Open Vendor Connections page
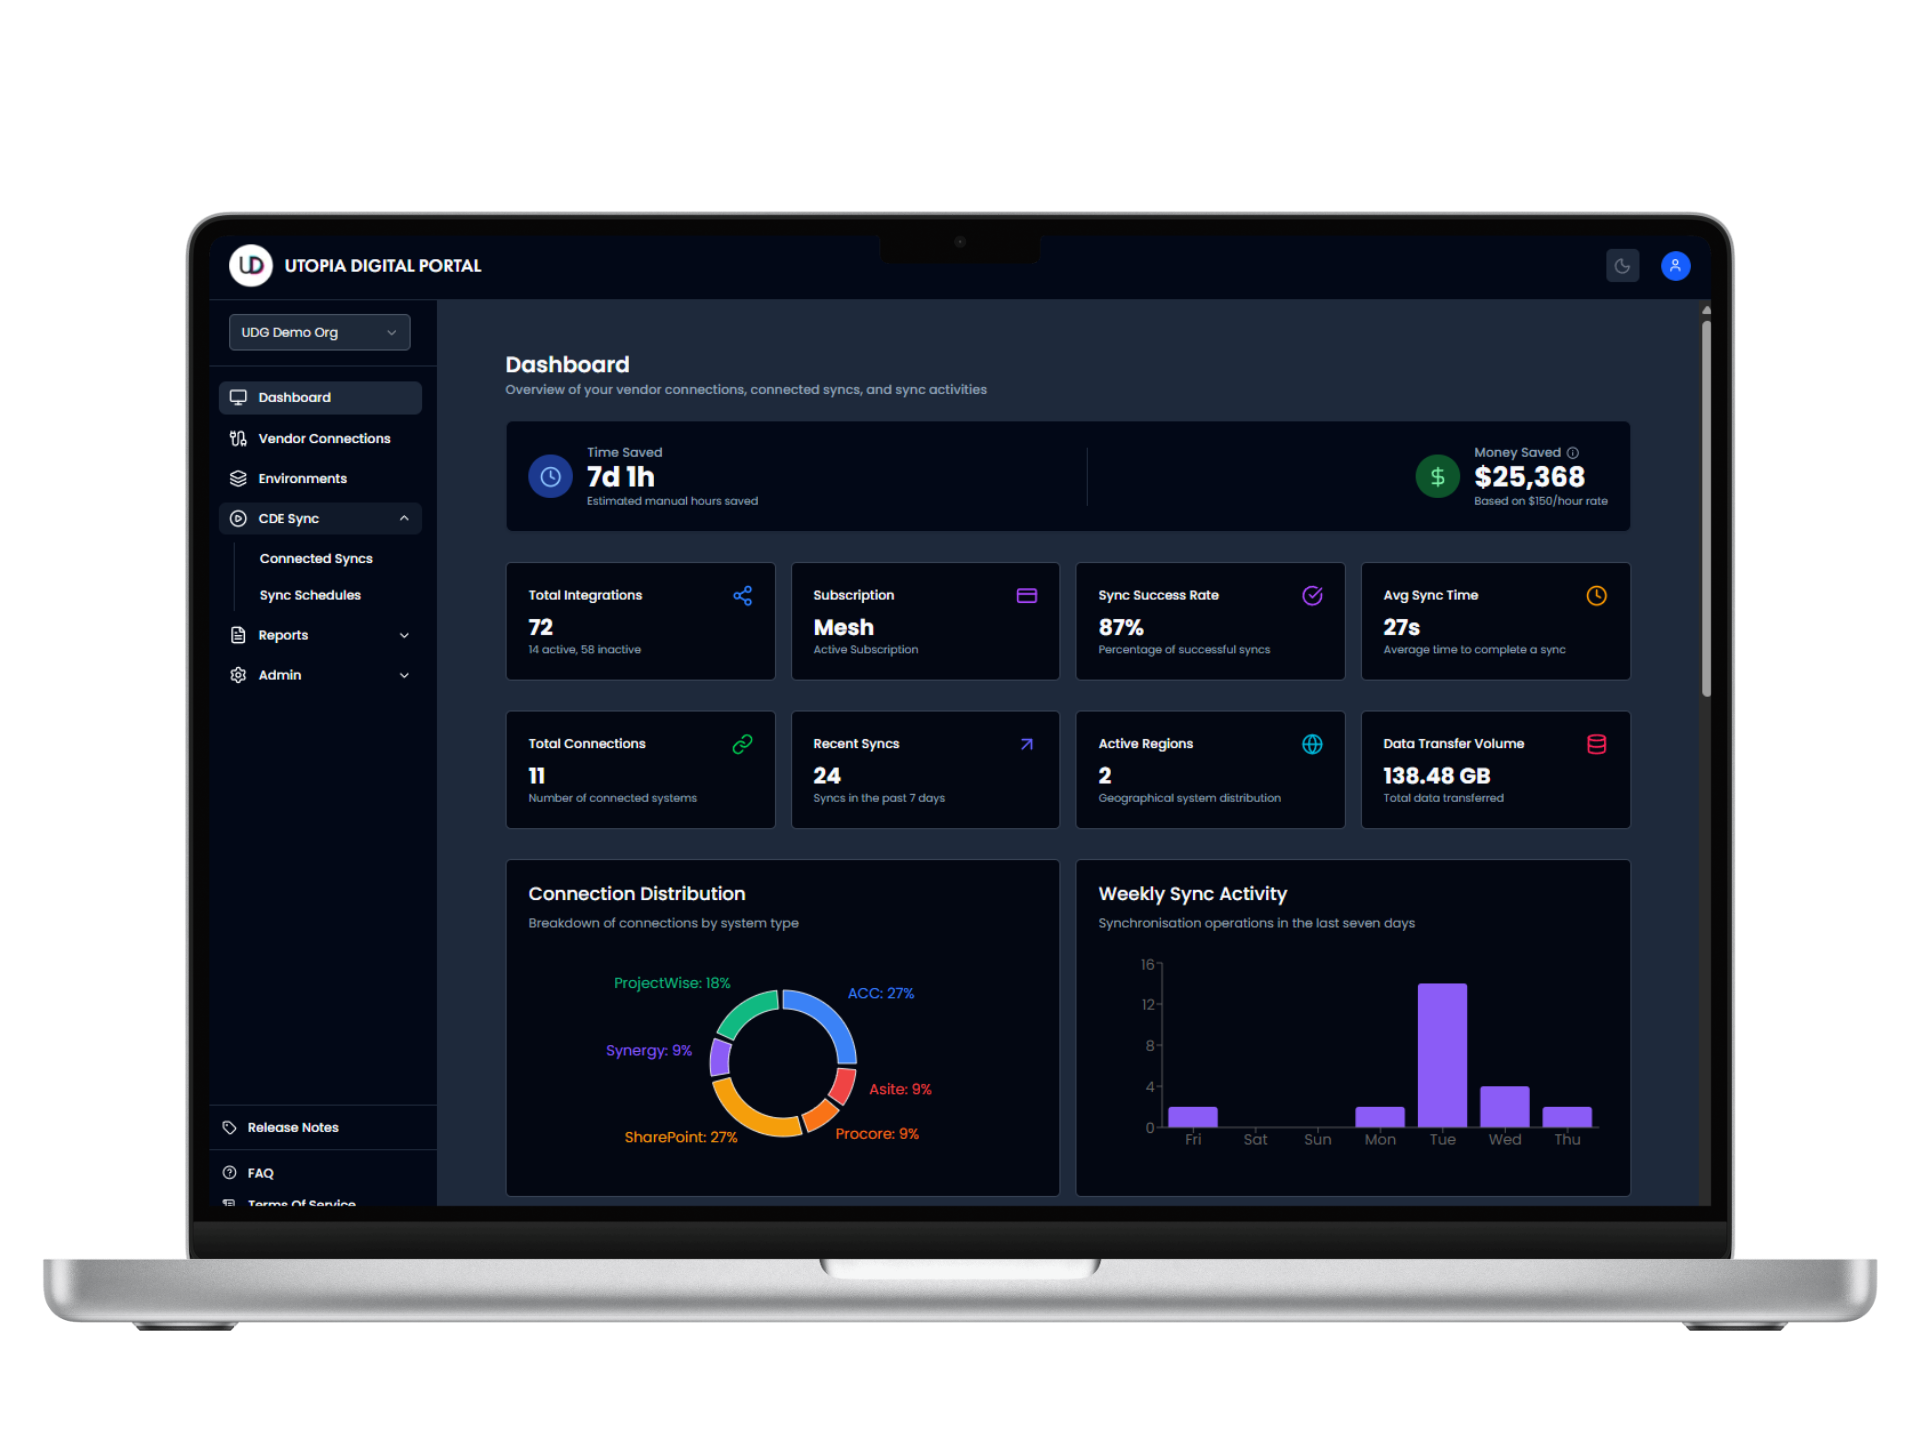Screen dimensions: 1920x1440 pyautogui.click(x=320, y=438)
